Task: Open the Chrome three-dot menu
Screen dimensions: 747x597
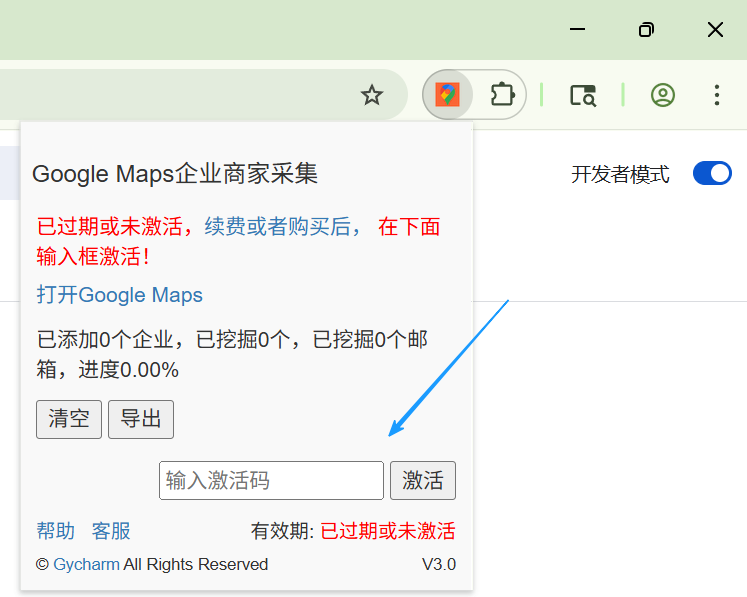Action: click(717, 95)
